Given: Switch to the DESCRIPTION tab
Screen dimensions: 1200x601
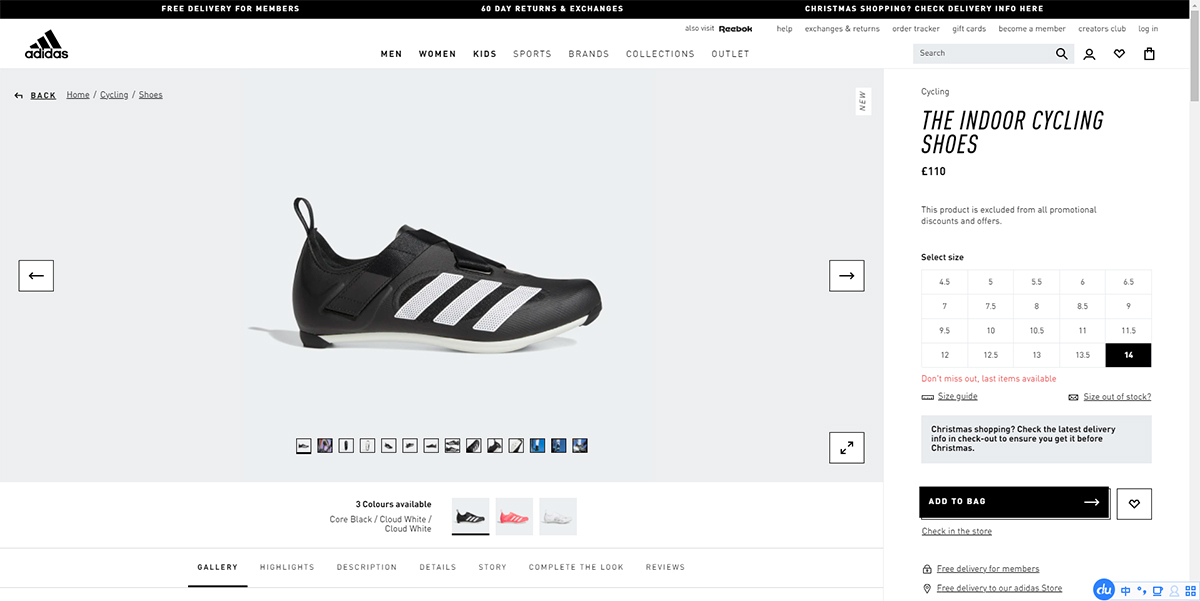Looking at the screenshot, I should [x=367, y=567].
